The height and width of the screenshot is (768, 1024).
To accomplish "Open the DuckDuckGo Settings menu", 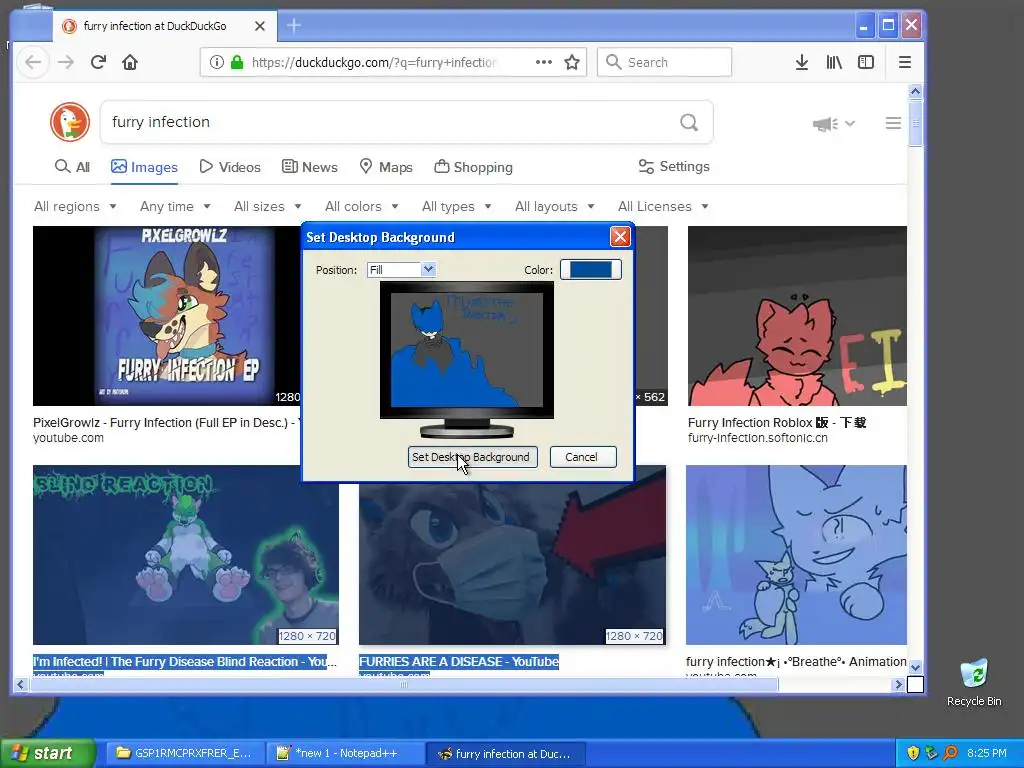I will (674, 167).
